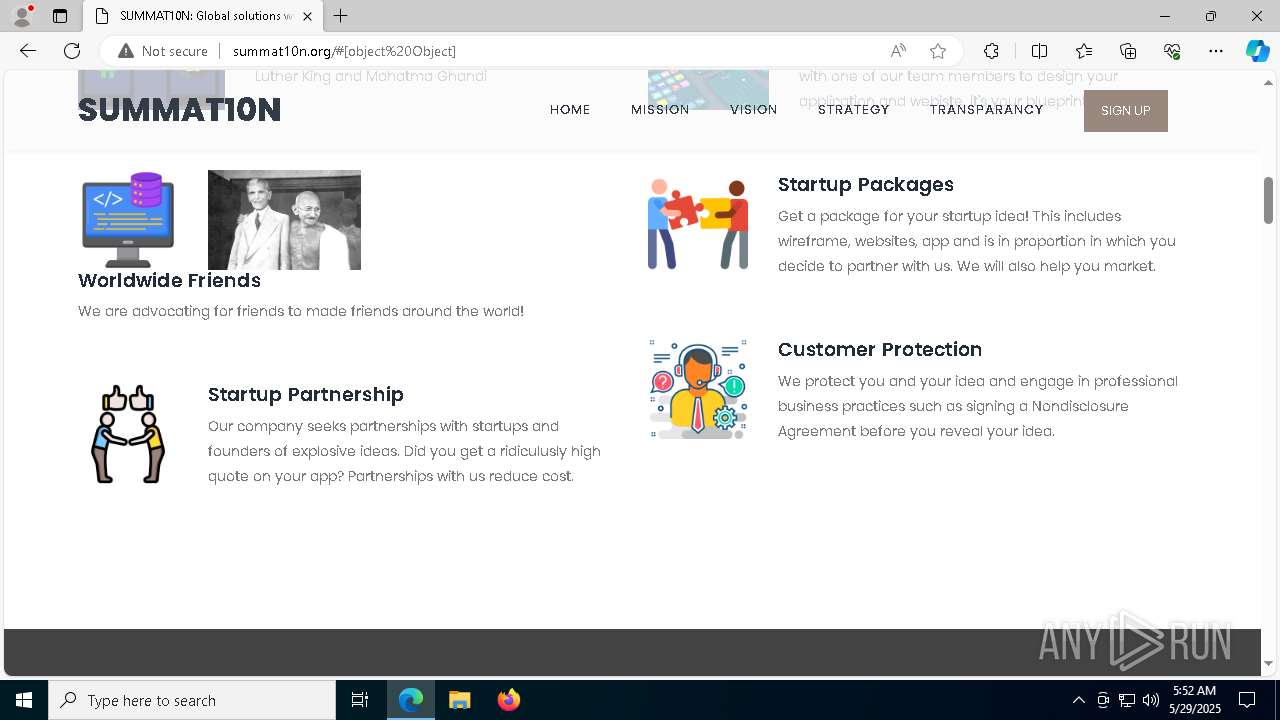Viewport: 1280px width, 720px height.
Task: Show hidden system tray icons
Action: pos(1078,700)
